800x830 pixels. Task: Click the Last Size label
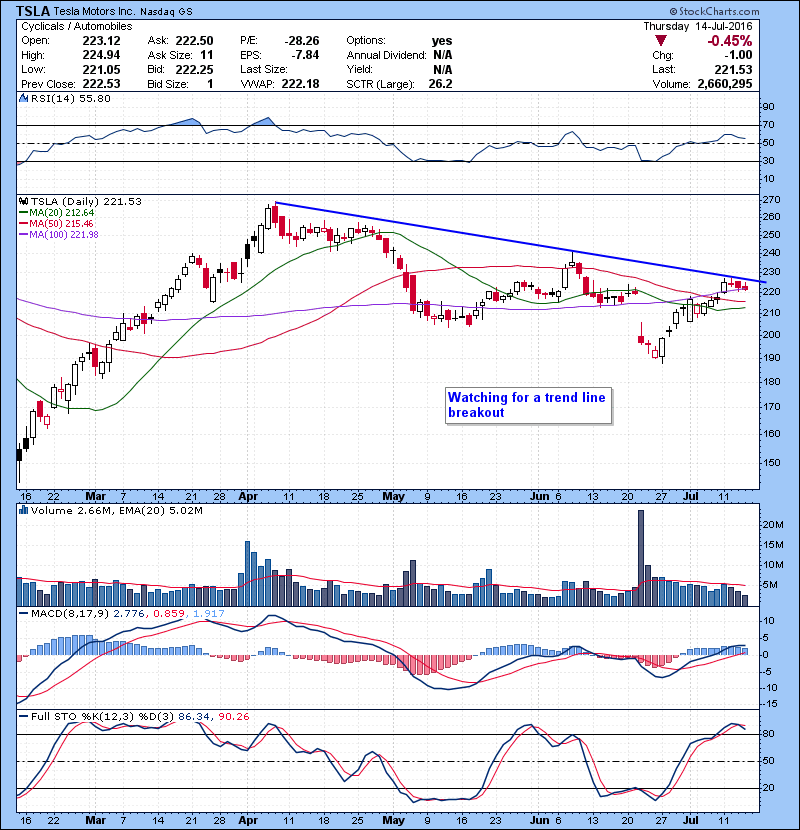(x=264, y=69)
